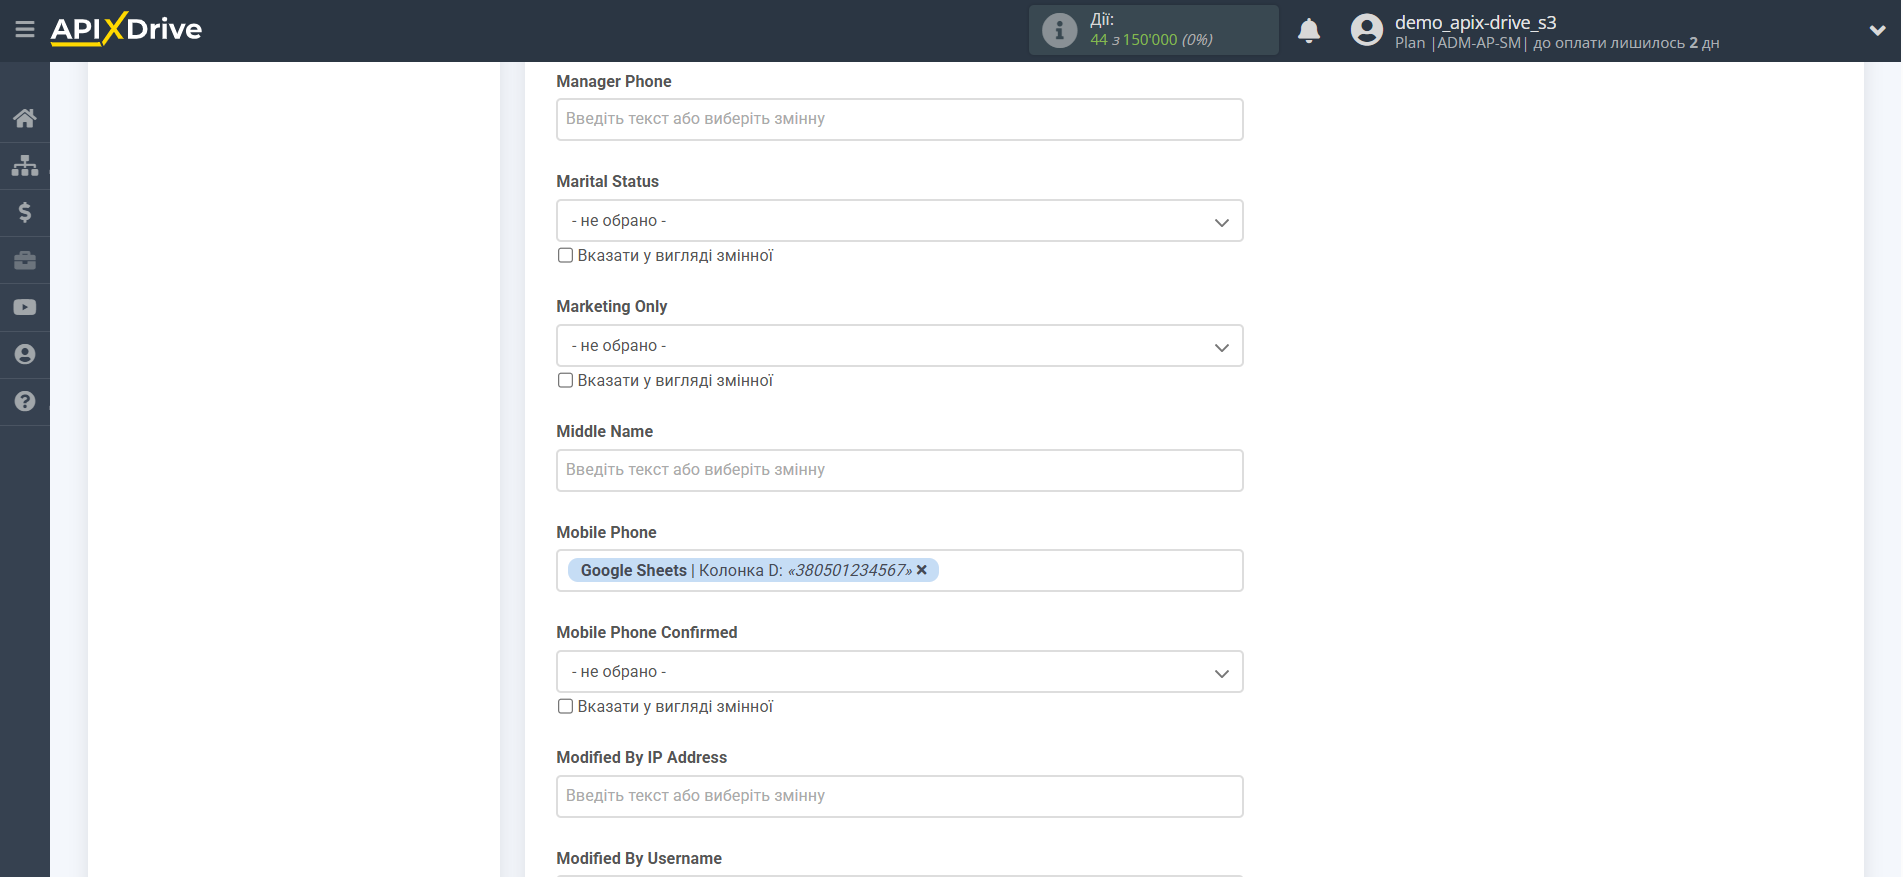Open Marital Status dropdown
This screenshot has height=877, width=1903.
click(x=899, y=221)
